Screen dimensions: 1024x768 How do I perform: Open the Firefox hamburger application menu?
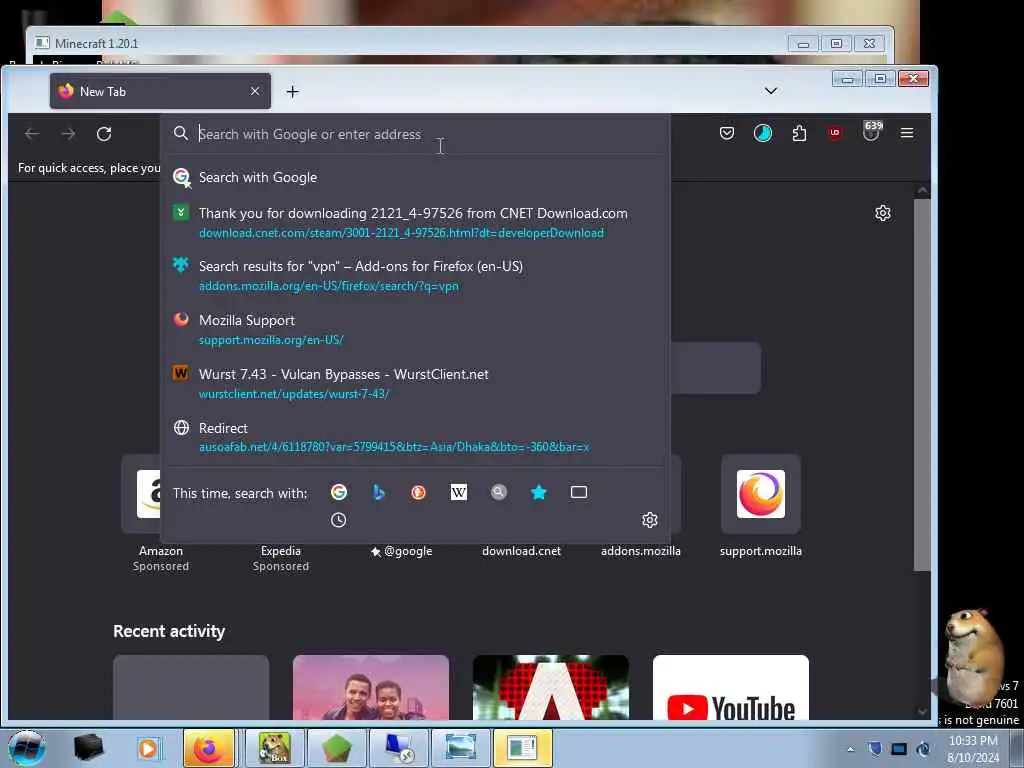click(906, 133)
